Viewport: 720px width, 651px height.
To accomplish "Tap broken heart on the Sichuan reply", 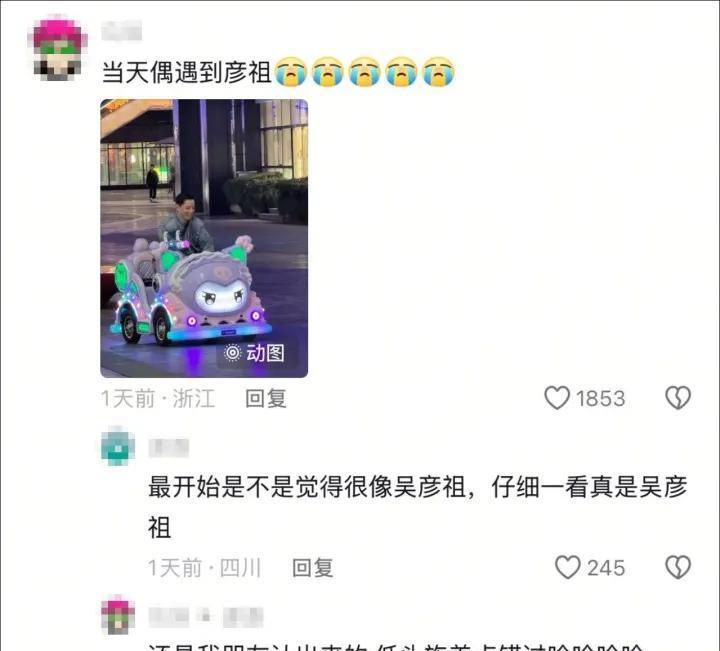I will pyautogui.click(x=678, y=567).
